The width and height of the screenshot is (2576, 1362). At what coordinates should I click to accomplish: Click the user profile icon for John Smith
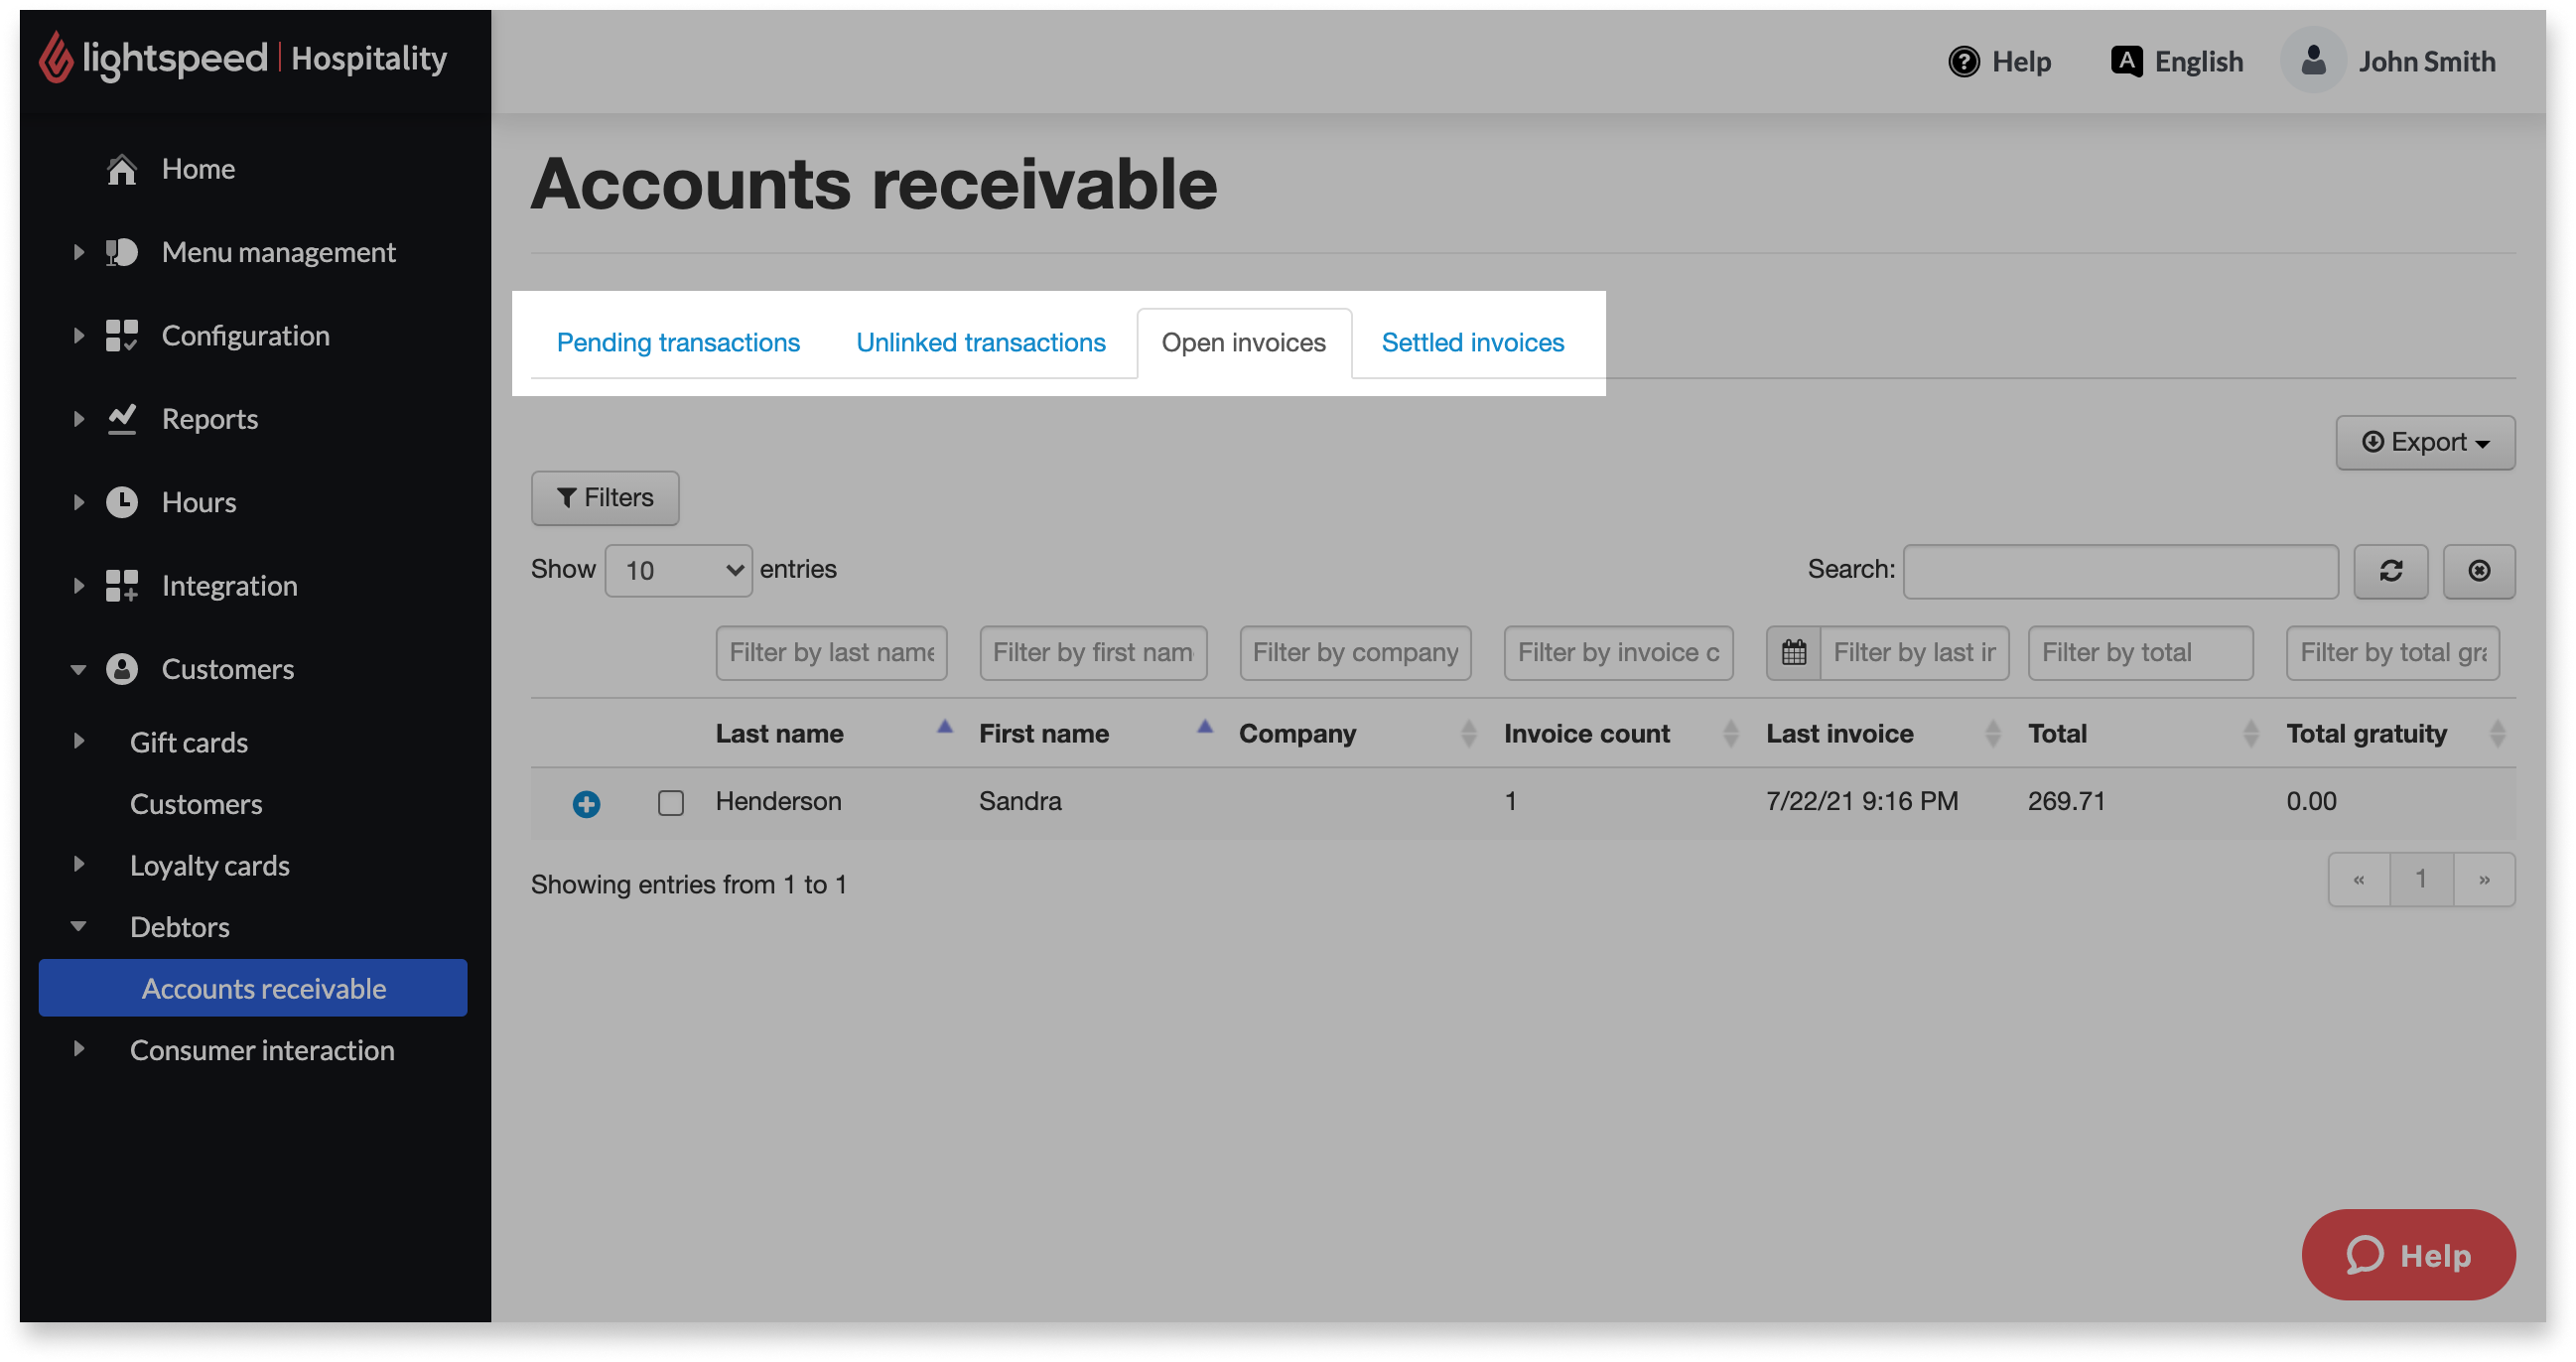tap(2314, 60)
